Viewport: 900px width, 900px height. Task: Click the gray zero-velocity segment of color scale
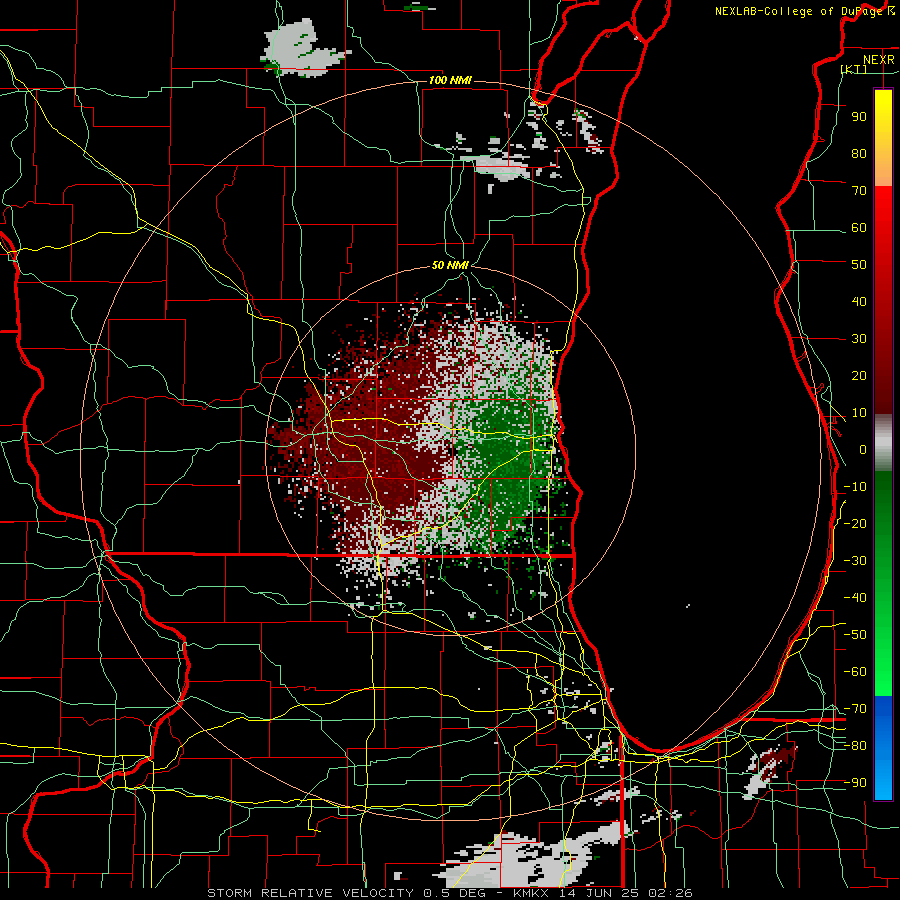[883, 443]
